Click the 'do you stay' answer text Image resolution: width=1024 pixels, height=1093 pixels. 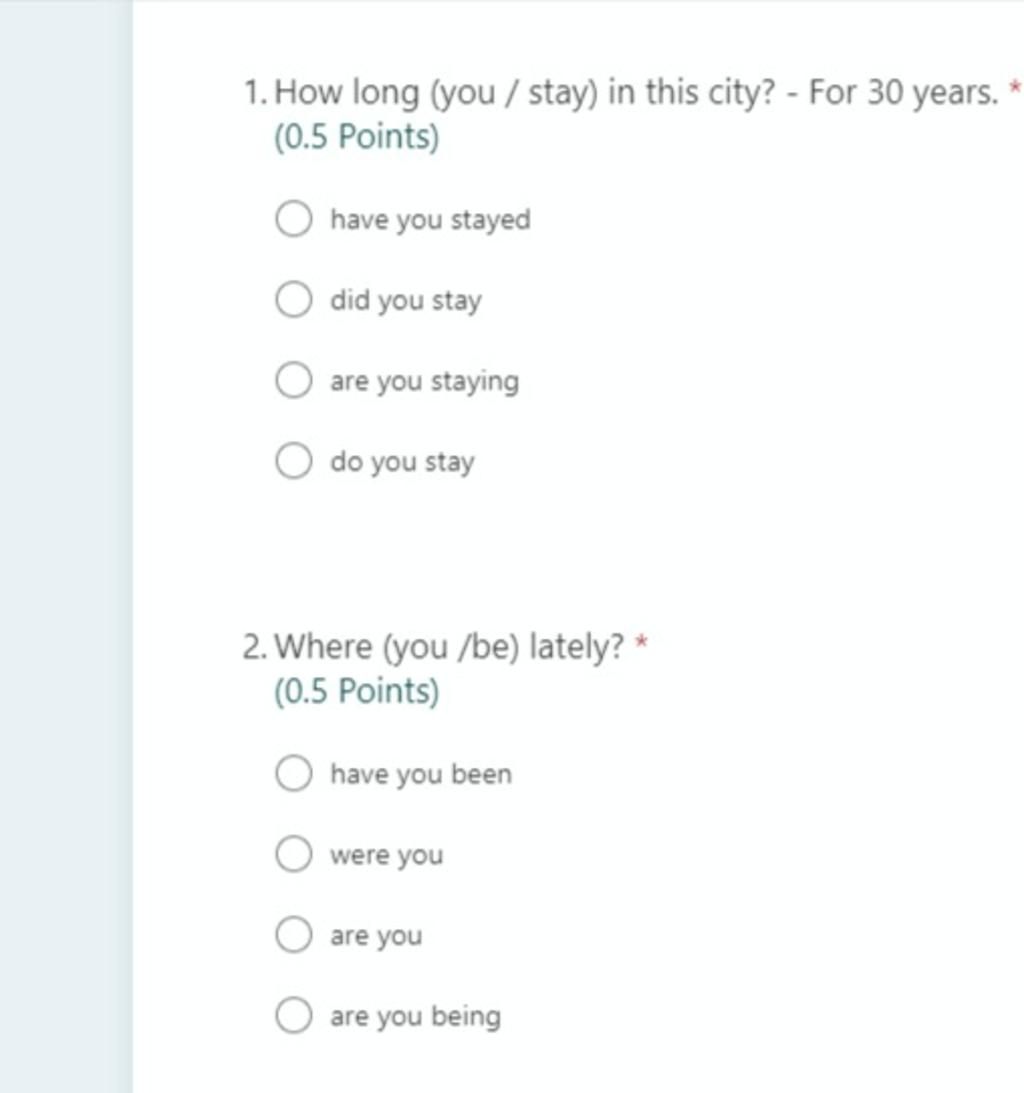tap(402, 462)
